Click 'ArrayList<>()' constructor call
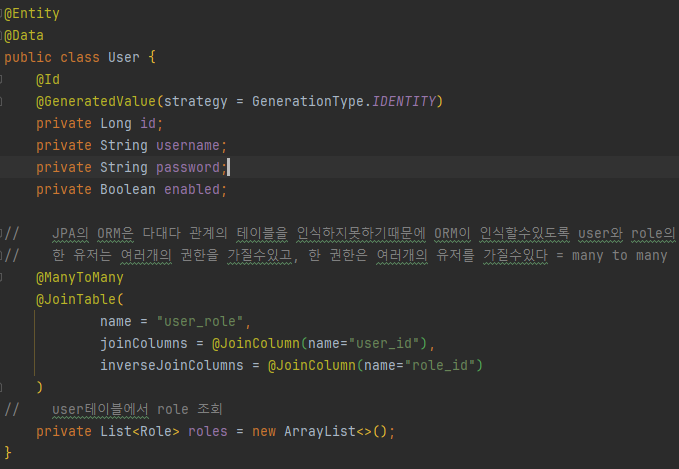This screenshot has height=469, width=679. [335, 432]
